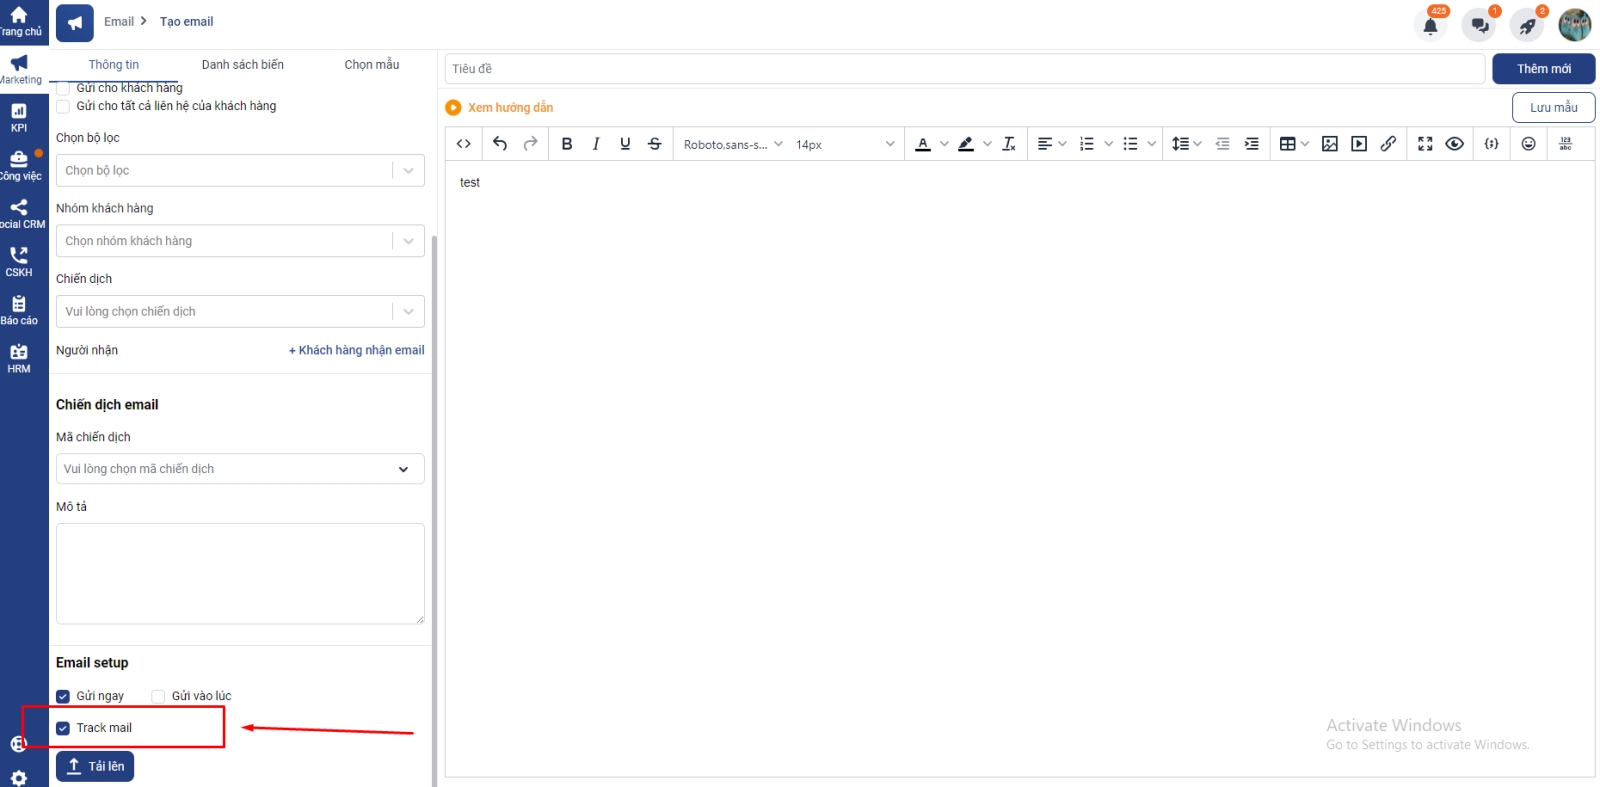Click the undo arrow in editor toolbar

tap(500, 144)
